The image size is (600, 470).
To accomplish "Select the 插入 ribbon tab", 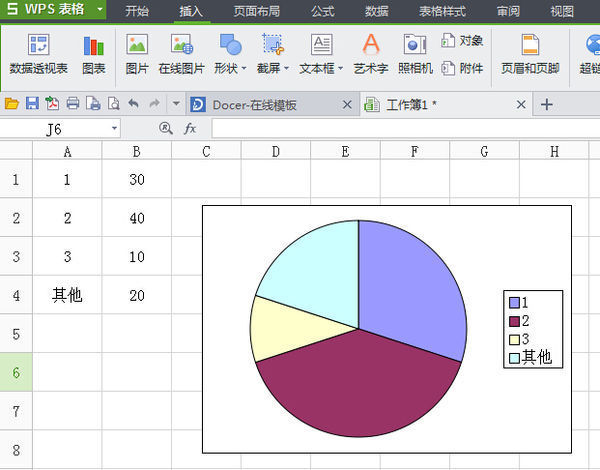I will click(191, 11).
